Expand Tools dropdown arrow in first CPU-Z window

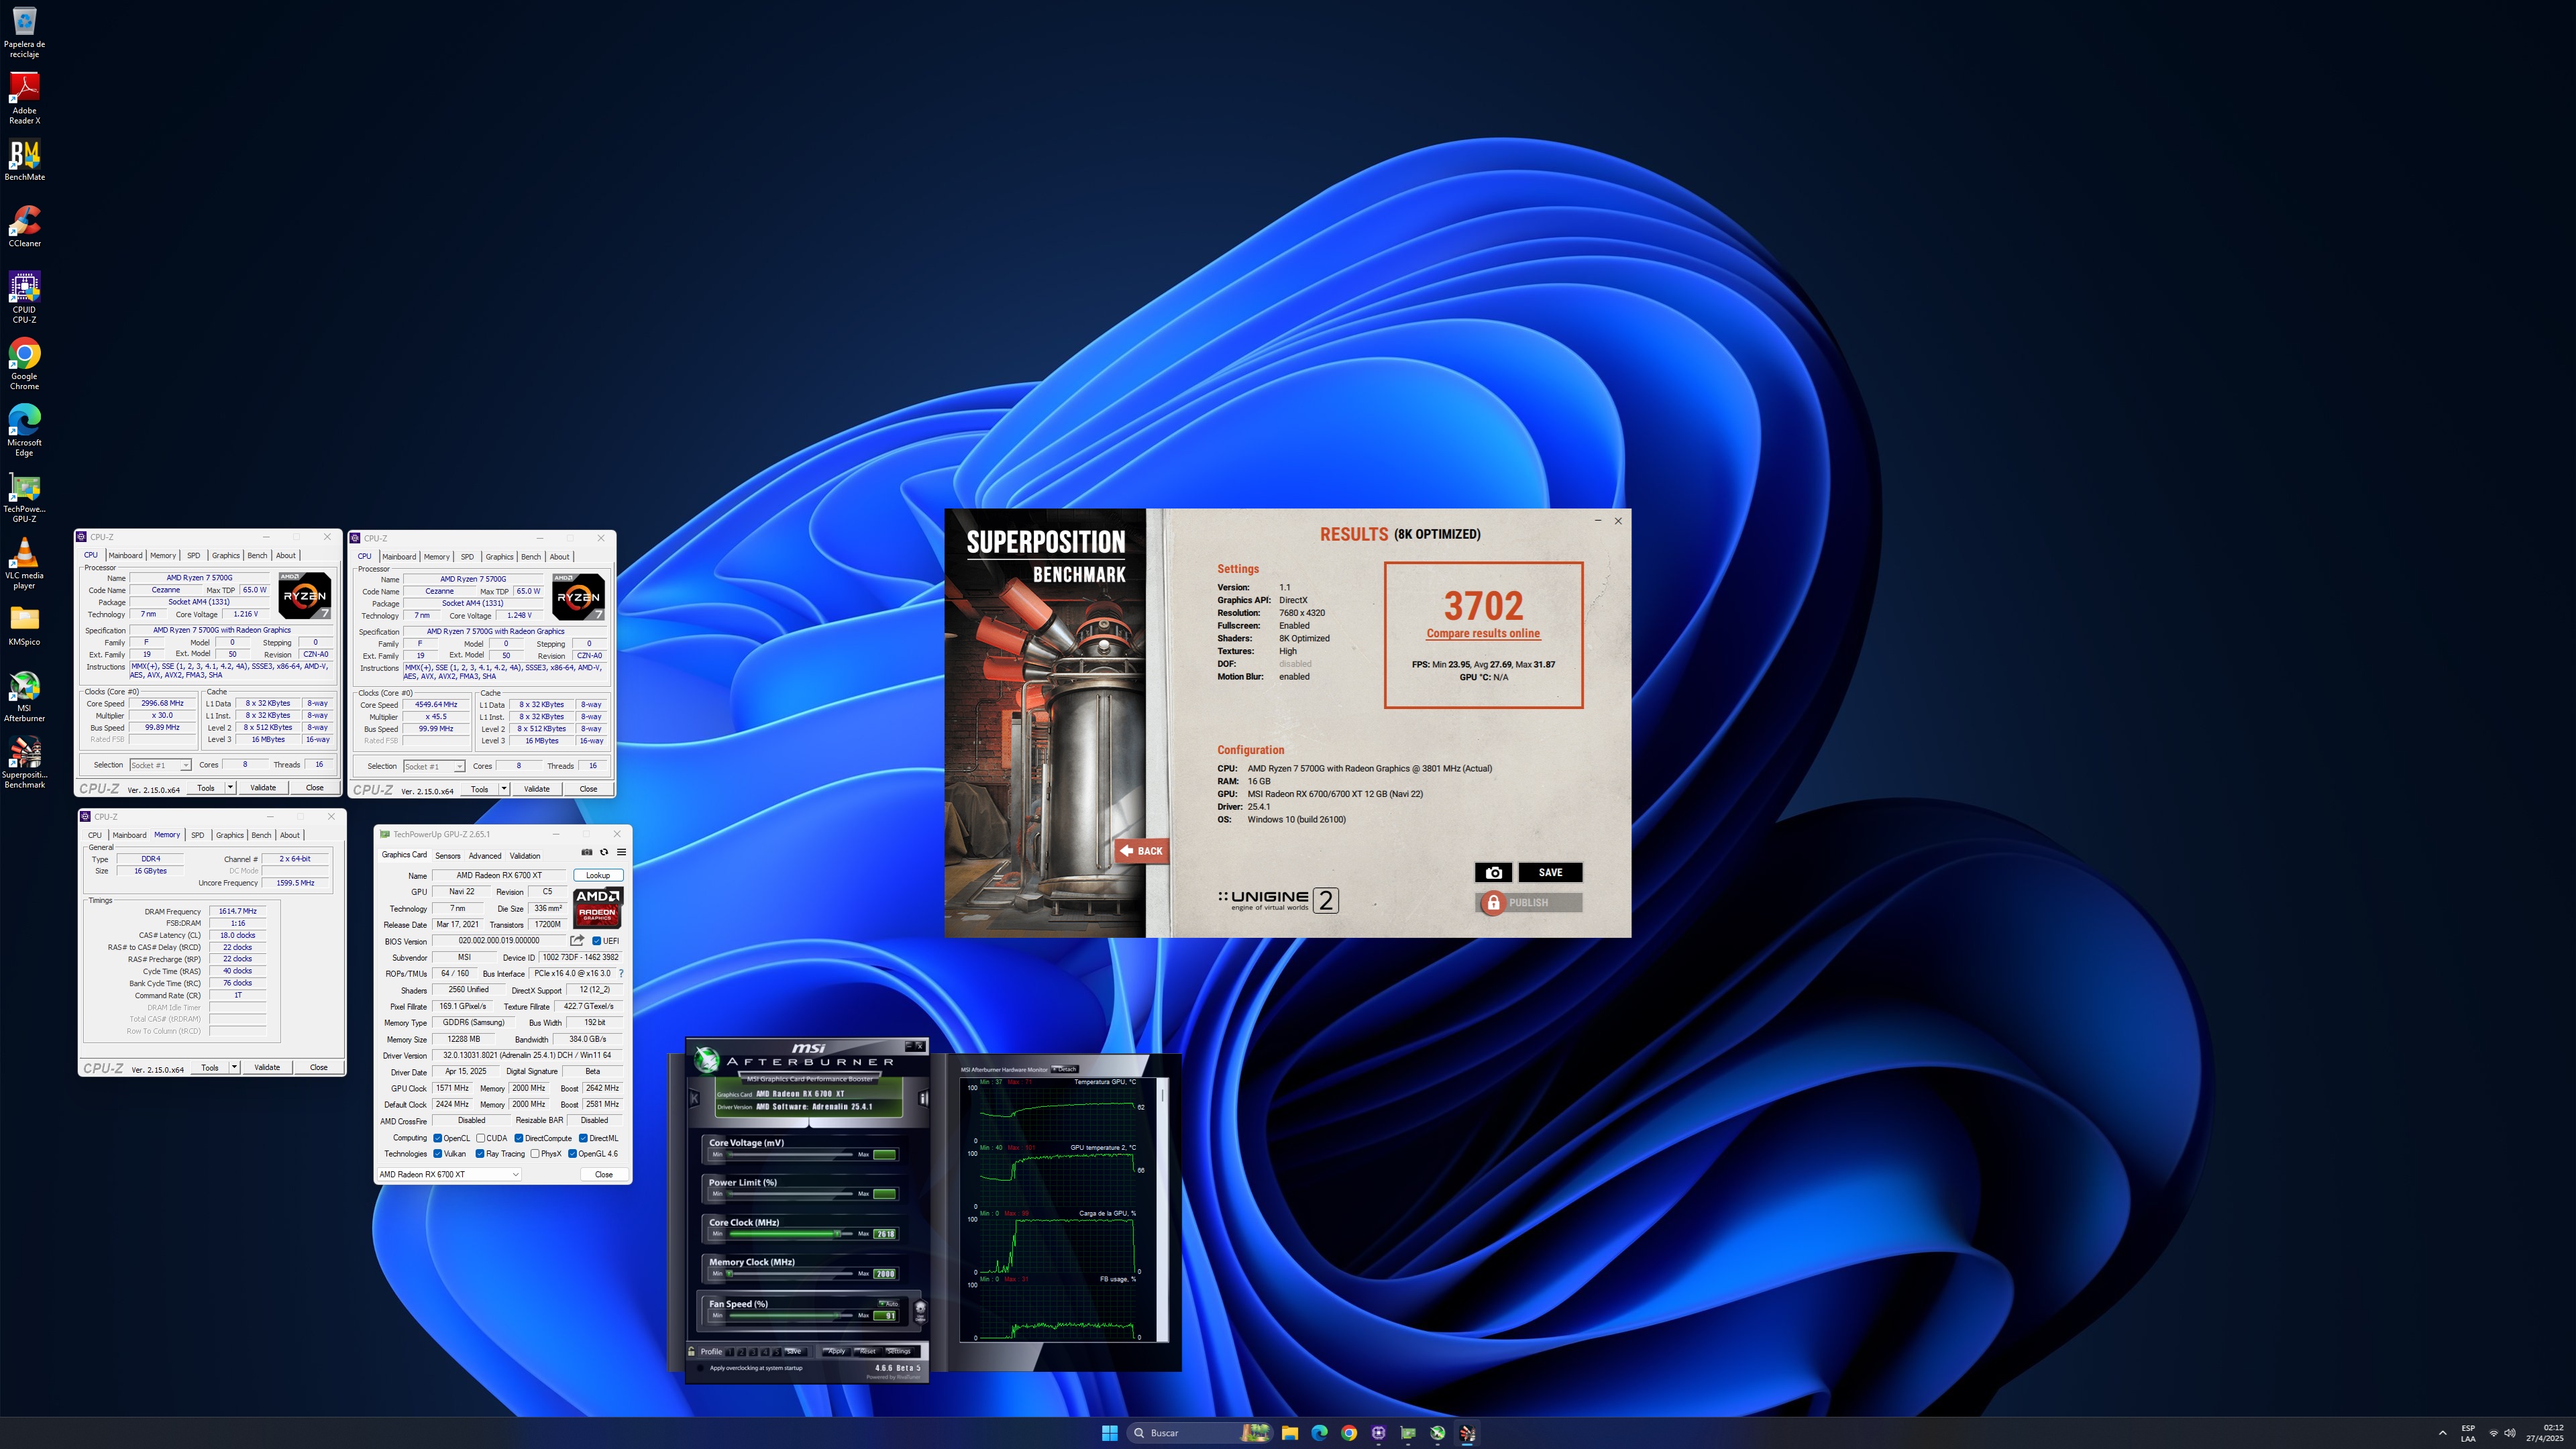coord(230,787)
